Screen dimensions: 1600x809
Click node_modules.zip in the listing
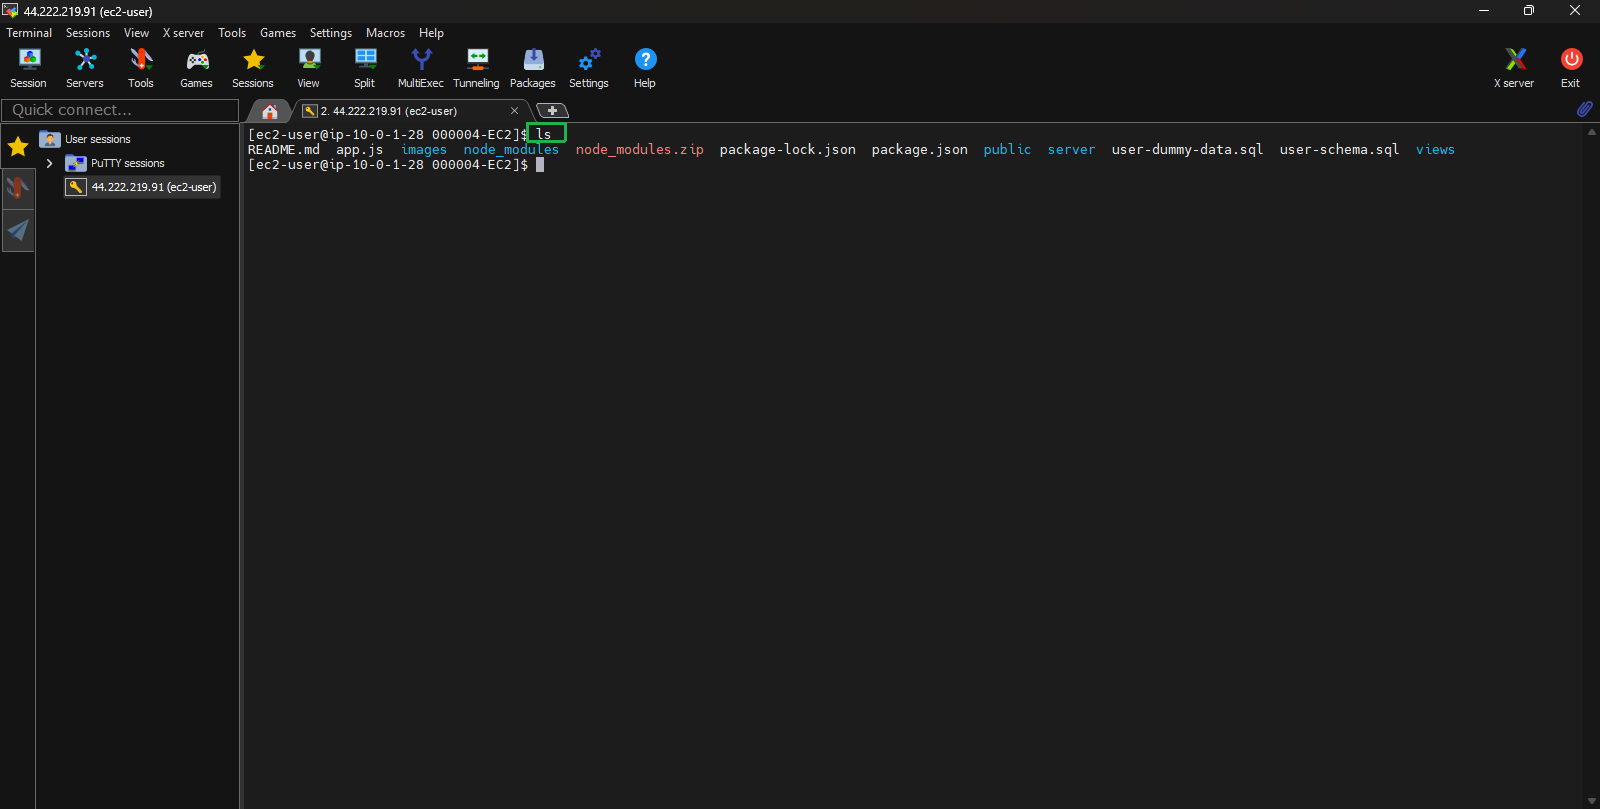pos(640,150)
